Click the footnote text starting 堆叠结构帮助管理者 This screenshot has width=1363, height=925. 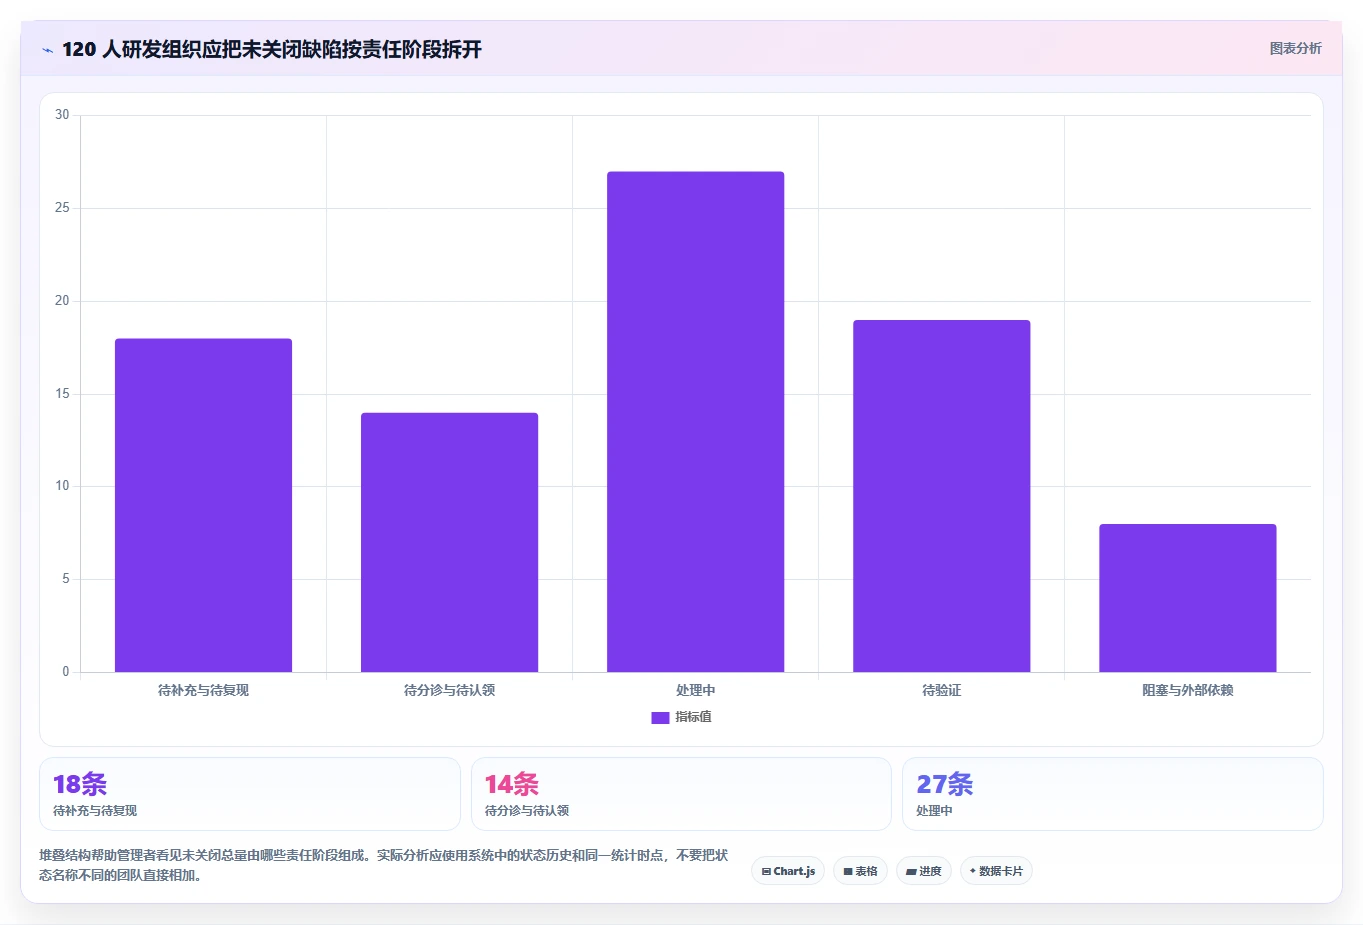[x=384, y=865]
